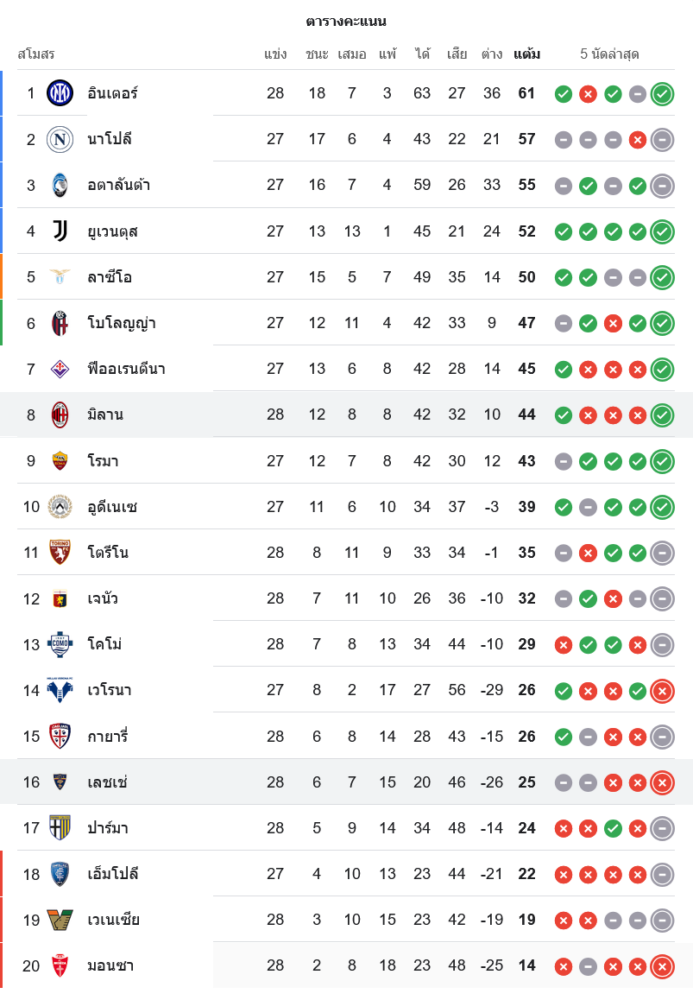Viewport: 693px width, 1000px height.
Task: Select the เลชเช่ table row
Action: tap(300, 783)
